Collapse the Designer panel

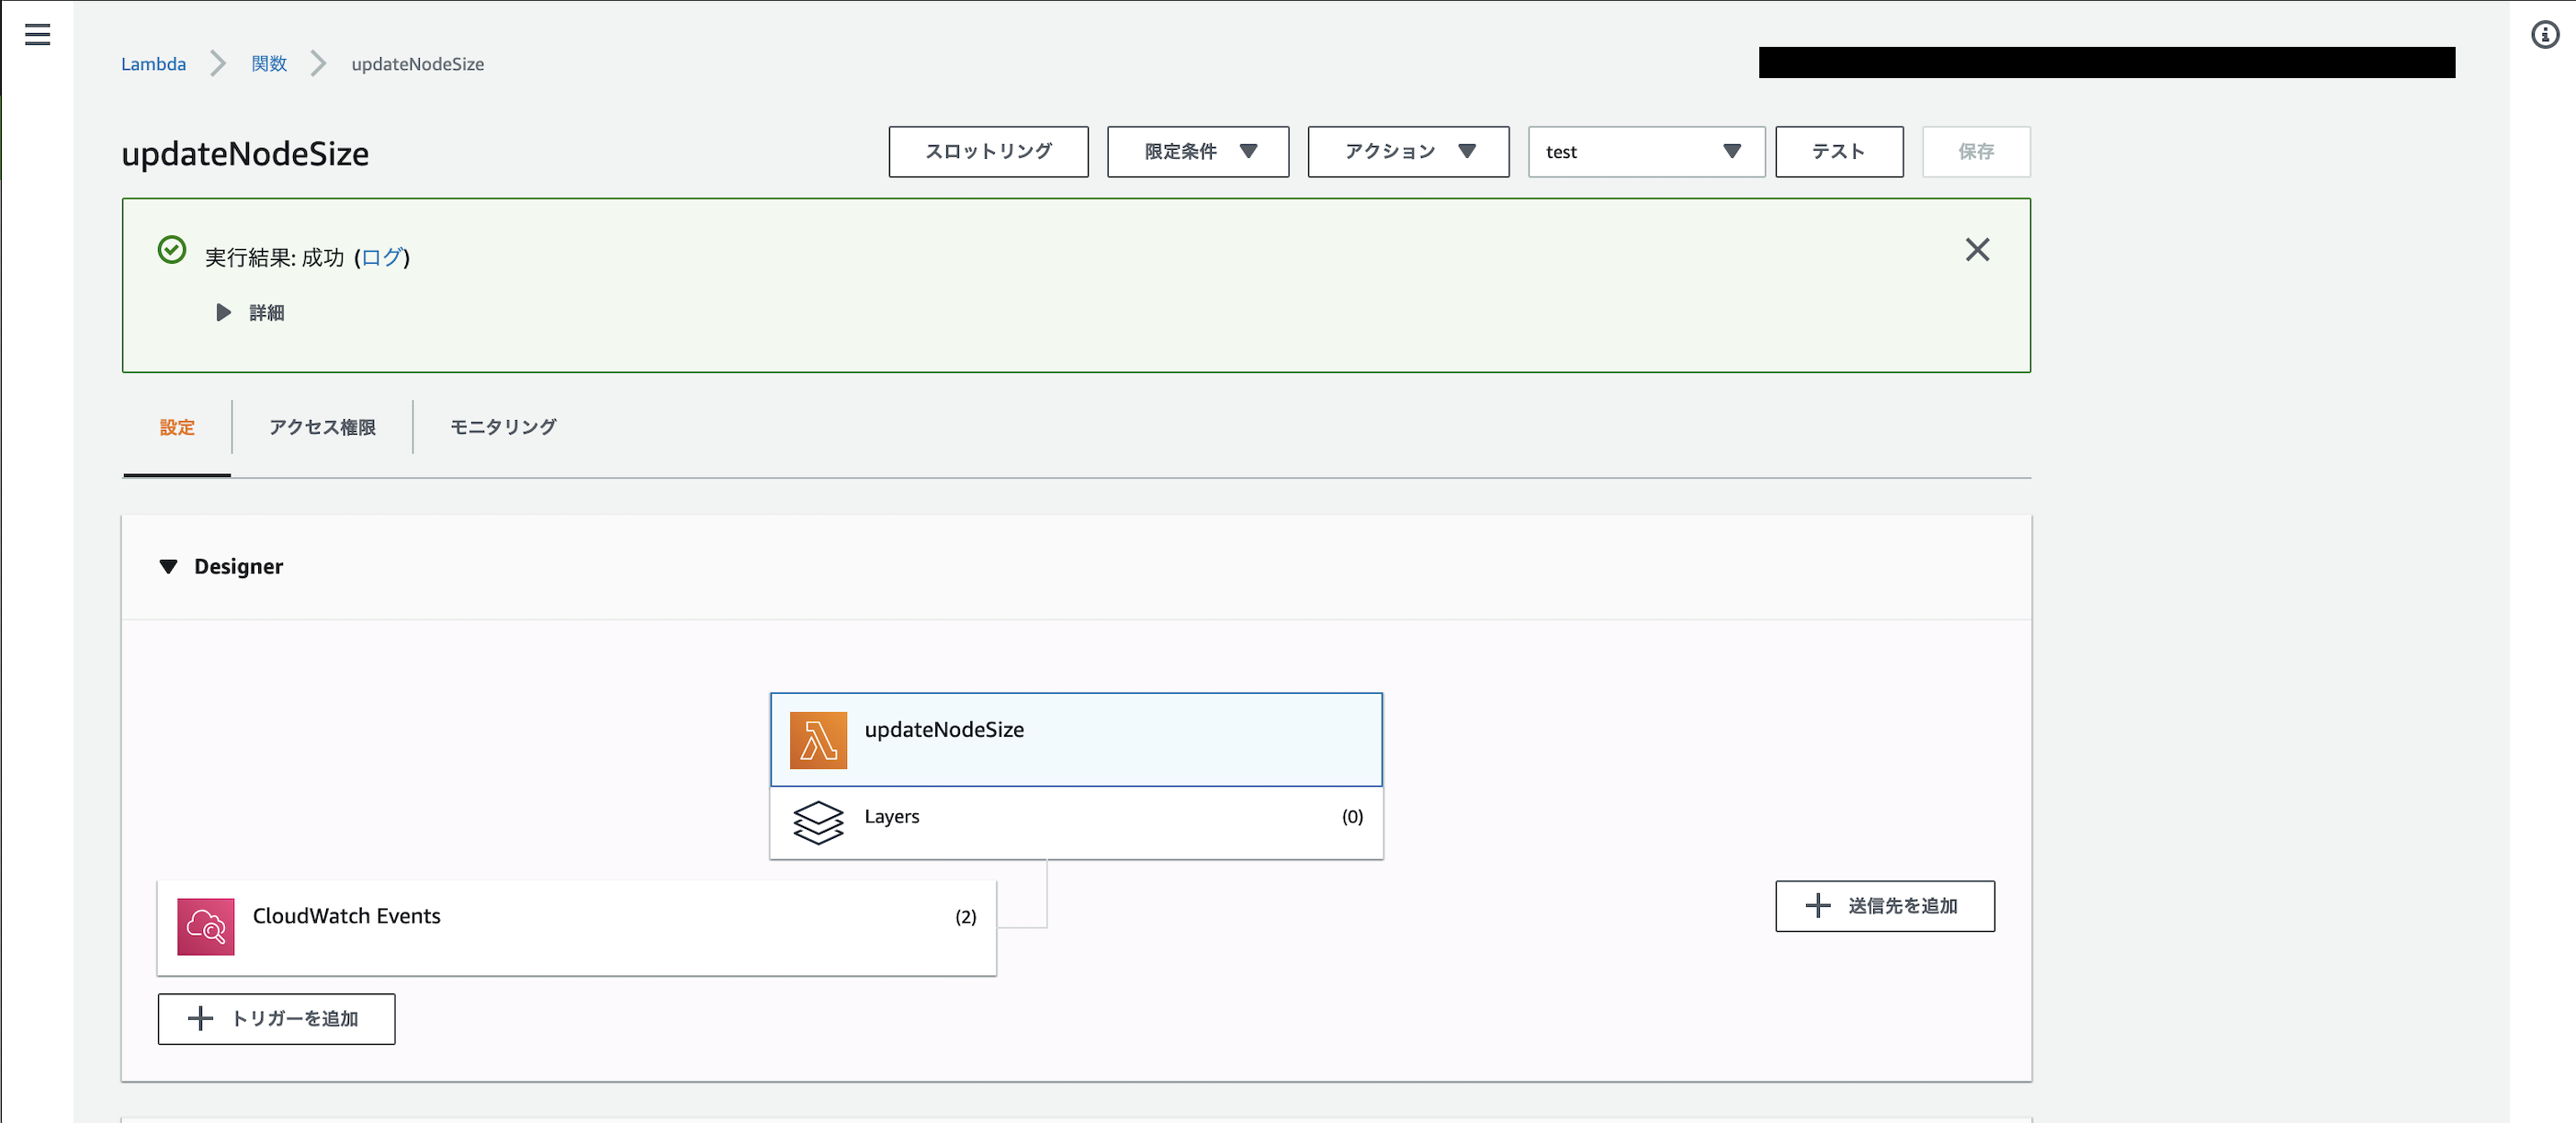pos(169,567)
